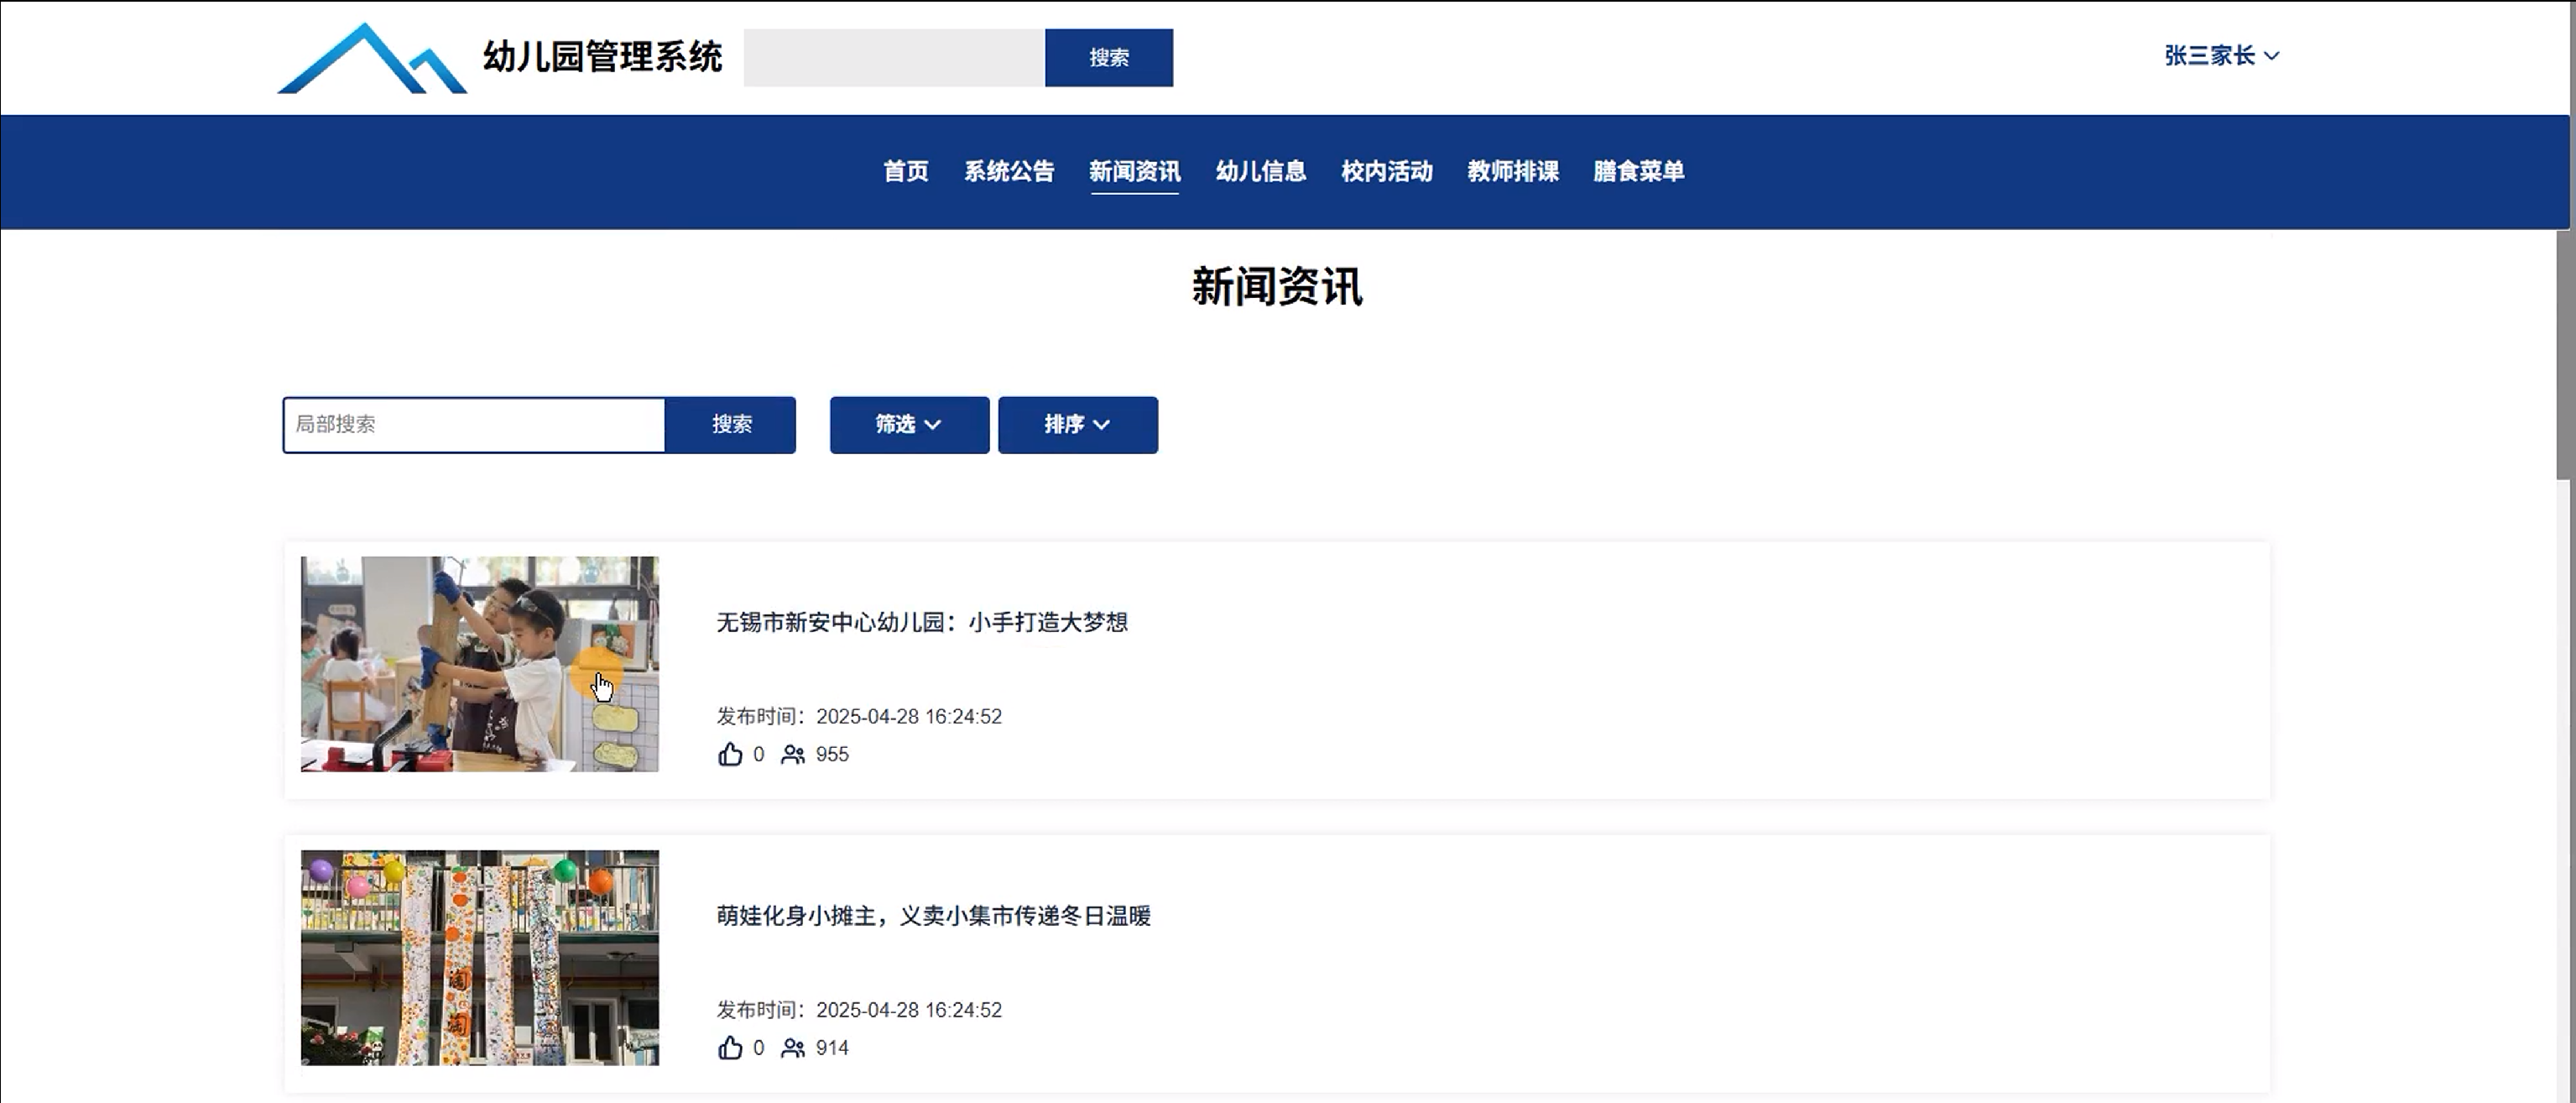Image resolution: width=2576 pixels, height=1103 pixels.
Task: Like the second news article with thumbs-up
Action: 730,1047
